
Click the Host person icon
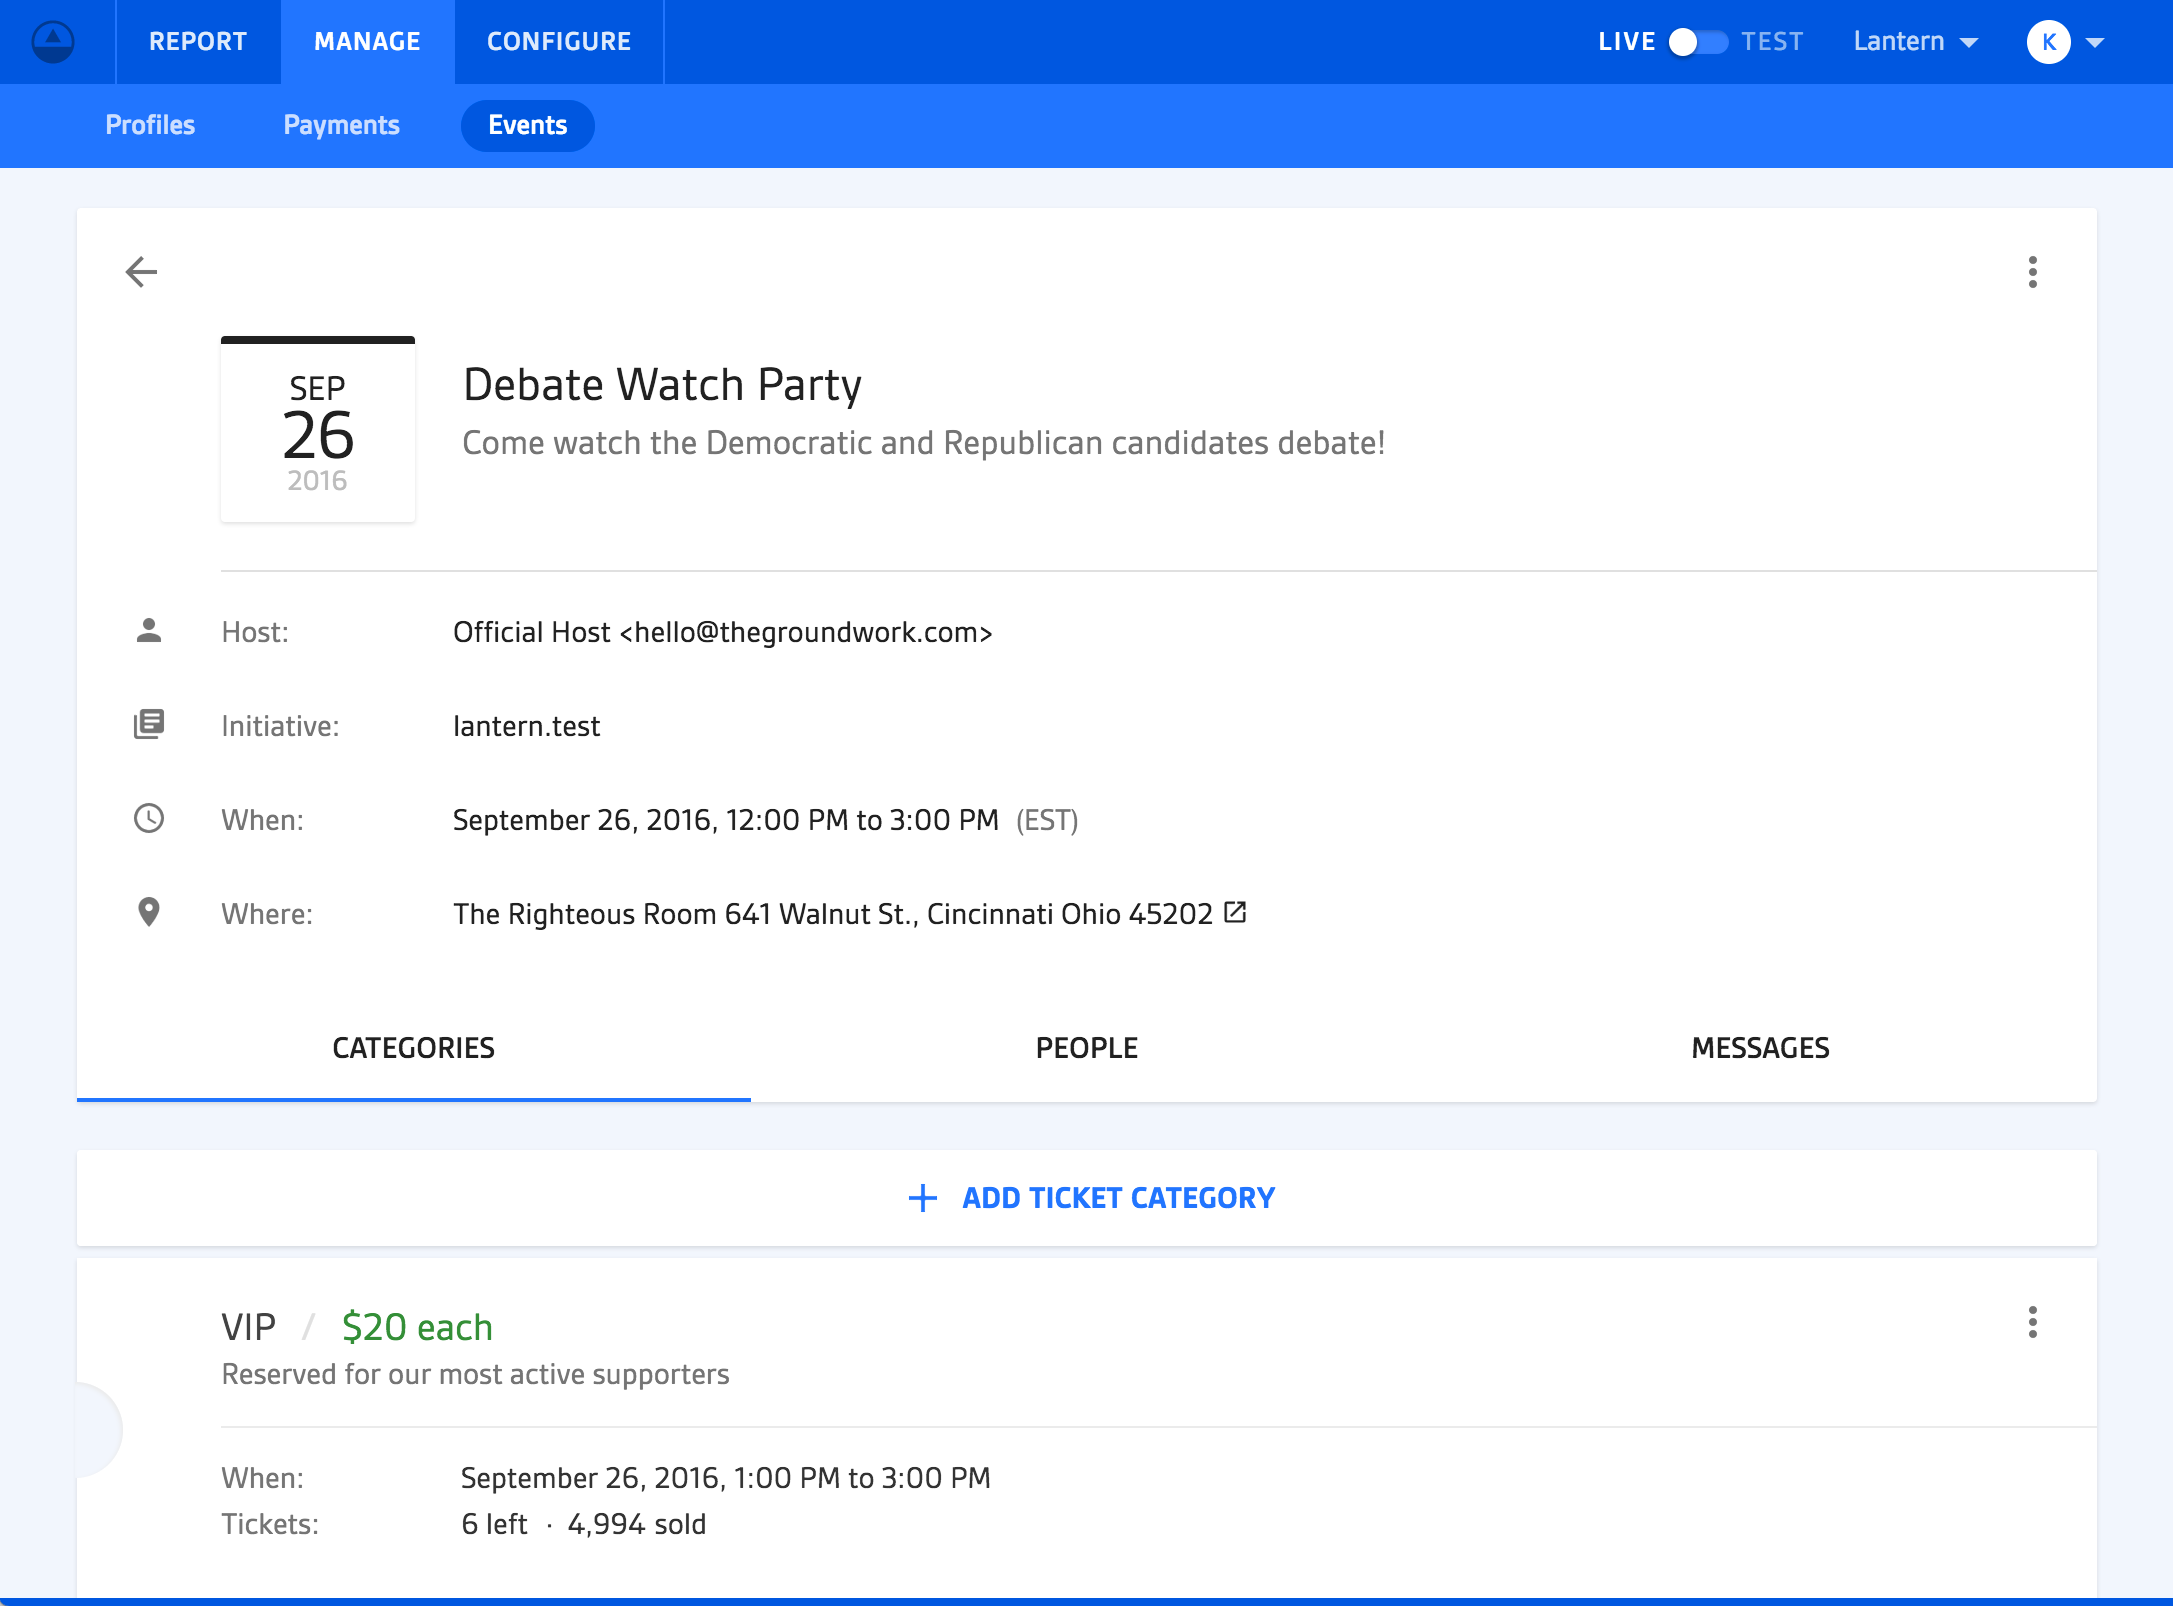click(x=149, y=631)
